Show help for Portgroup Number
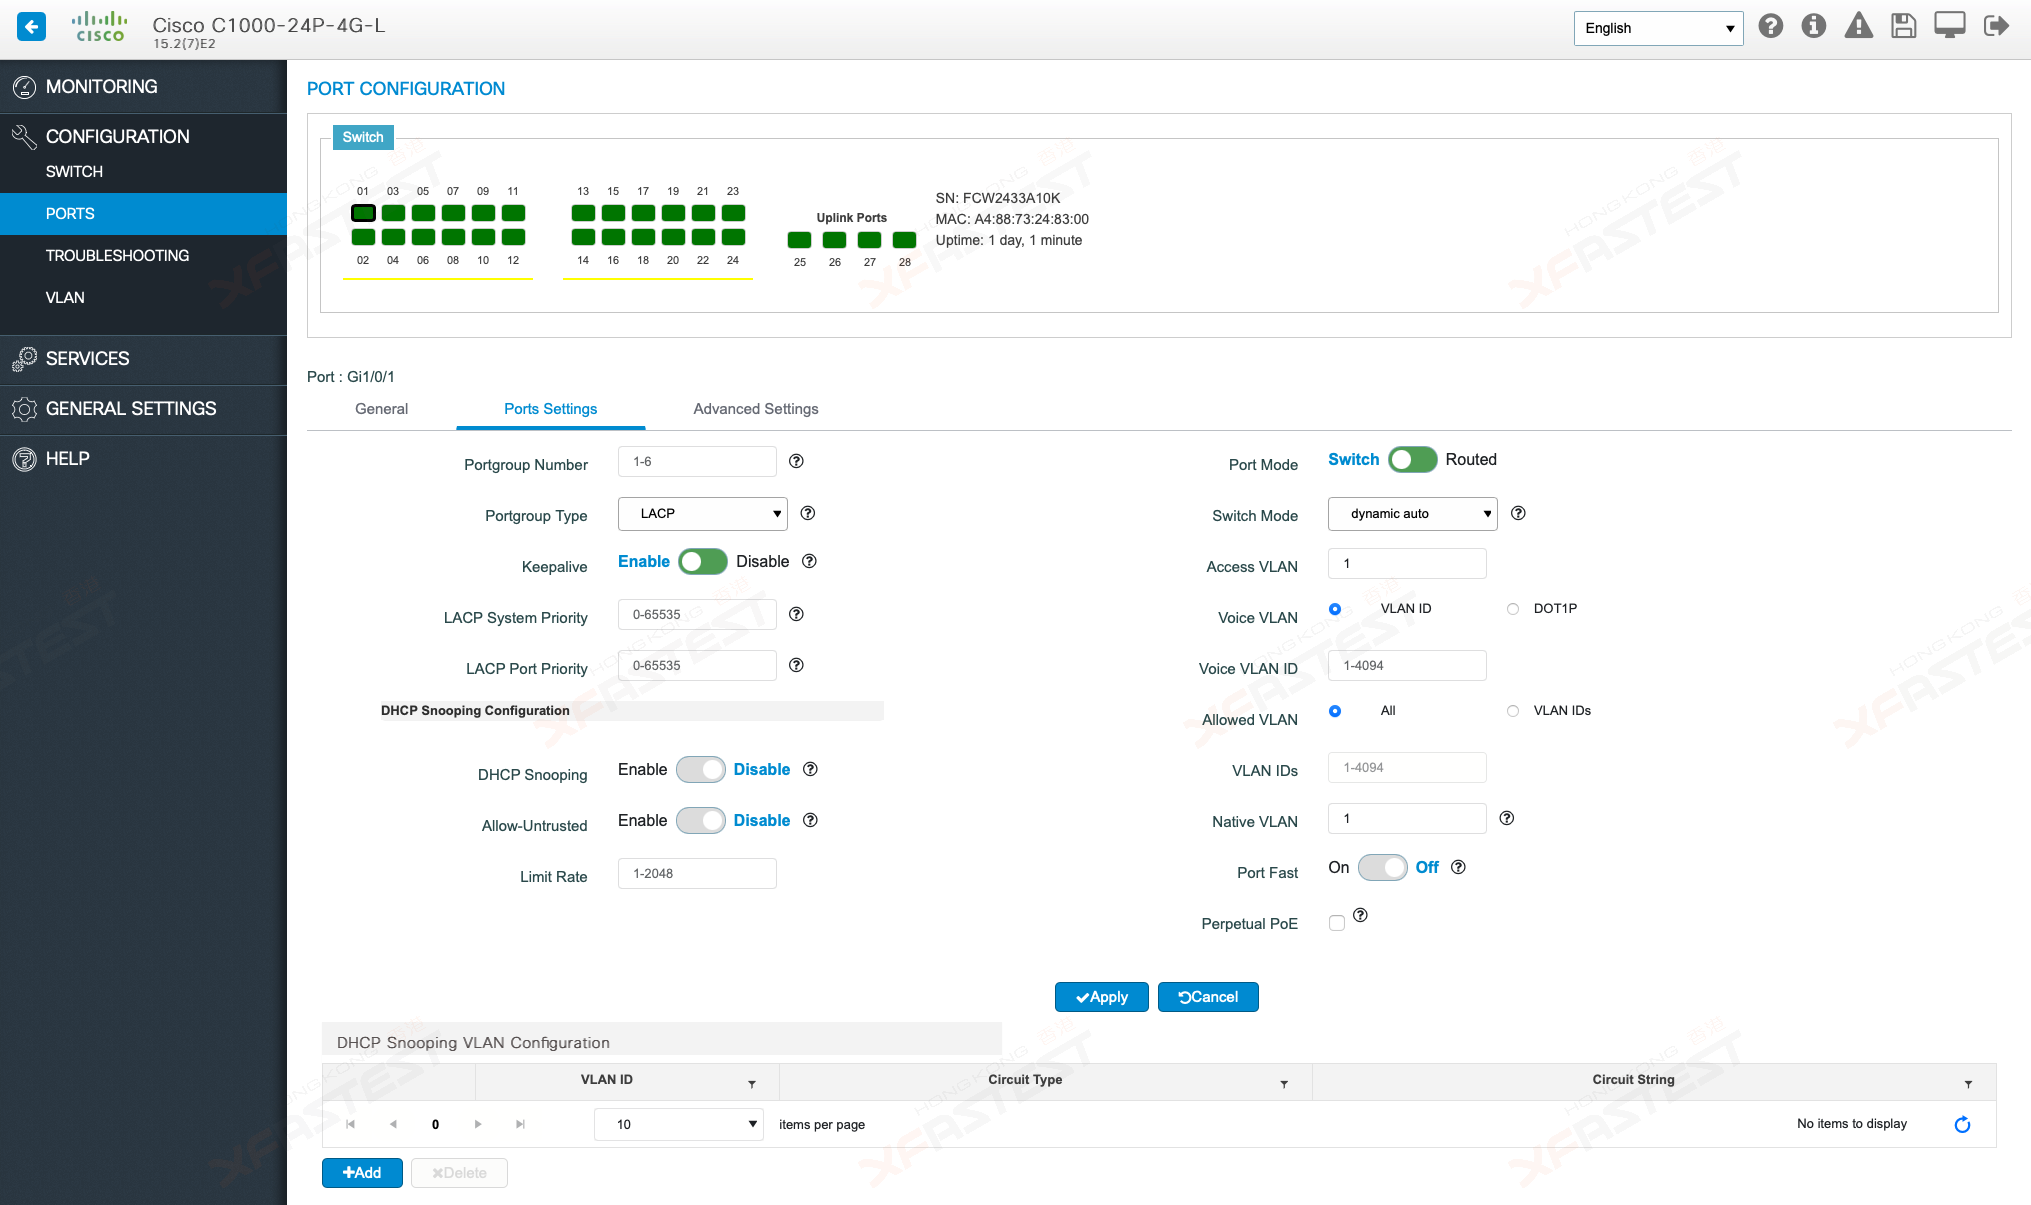Image resolution: width=2031 pixels, height=1205 pixels. pos(796,461)
